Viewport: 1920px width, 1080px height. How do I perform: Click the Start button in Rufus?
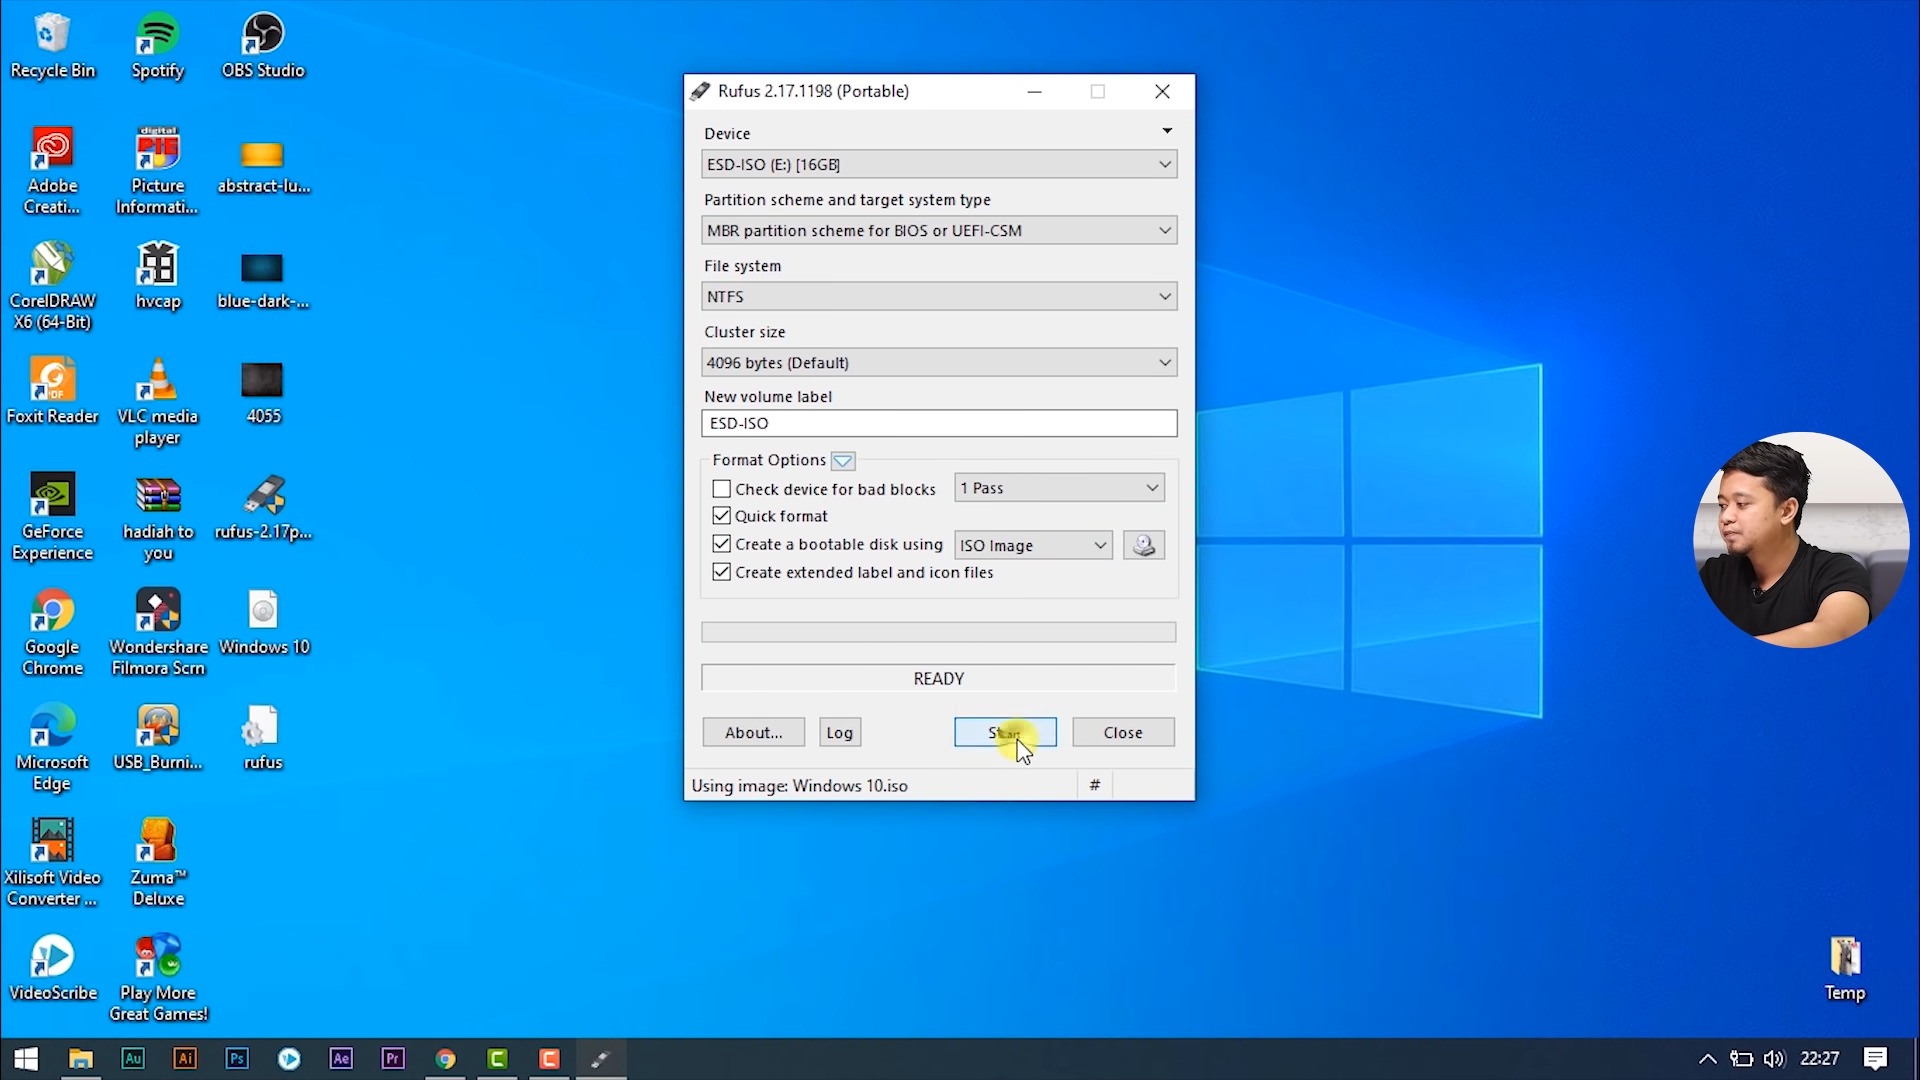(1005, 732)
